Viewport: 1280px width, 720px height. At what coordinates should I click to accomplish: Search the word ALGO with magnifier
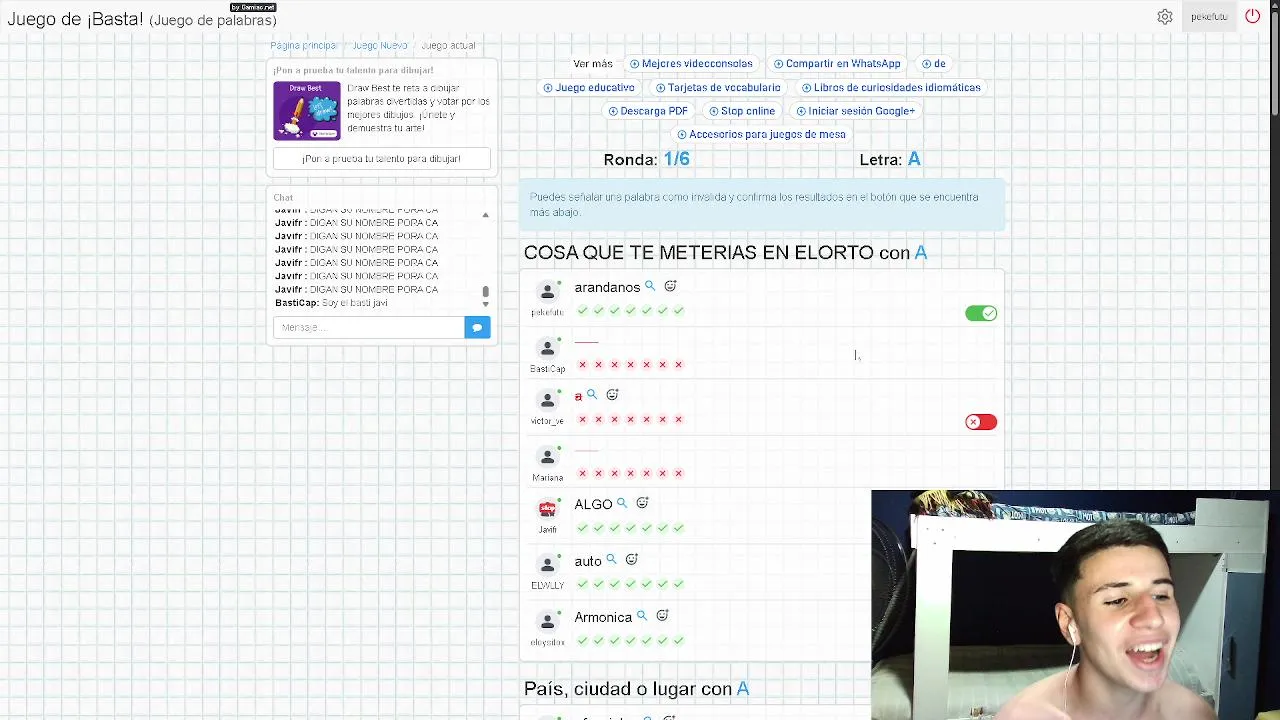622,503
